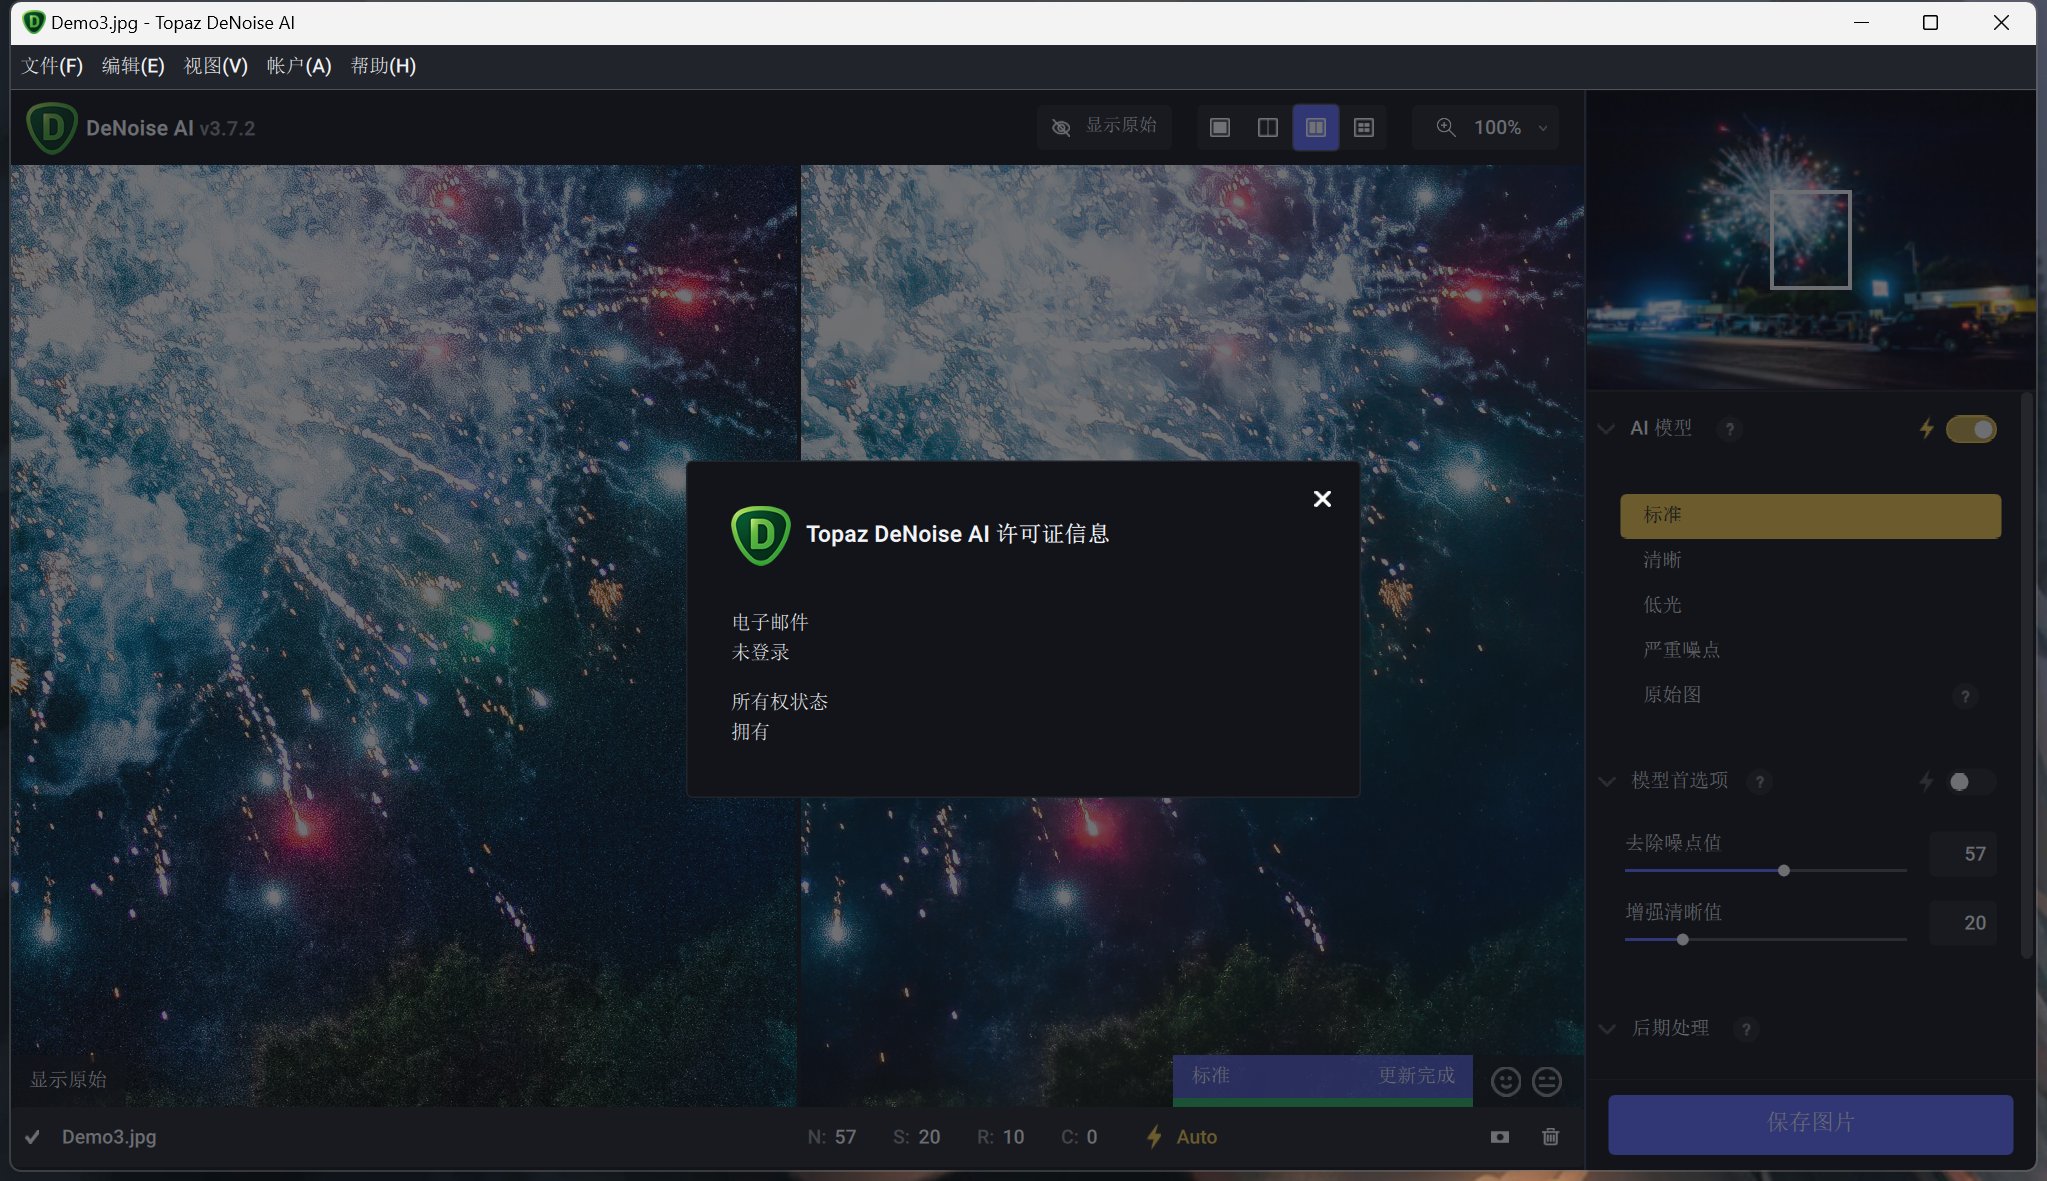Minimize the Topaz DeNoise AI window

click(1861, 22)
